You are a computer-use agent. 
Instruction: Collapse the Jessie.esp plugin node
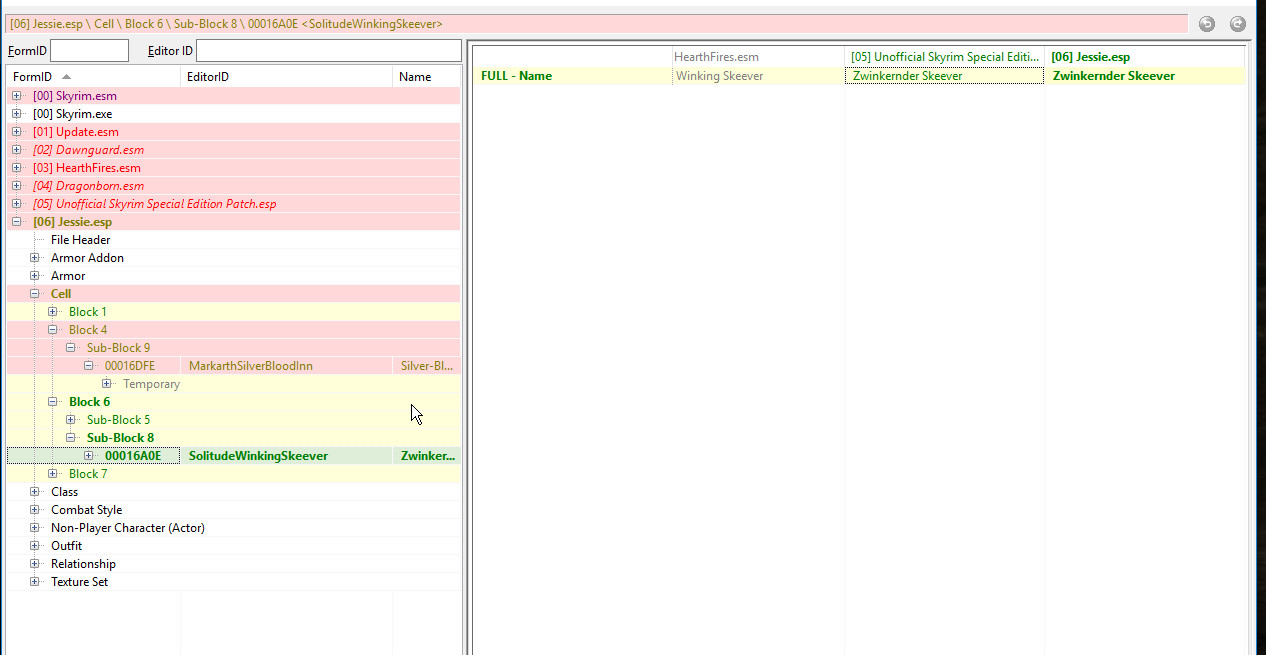click(x=17, y=222)
